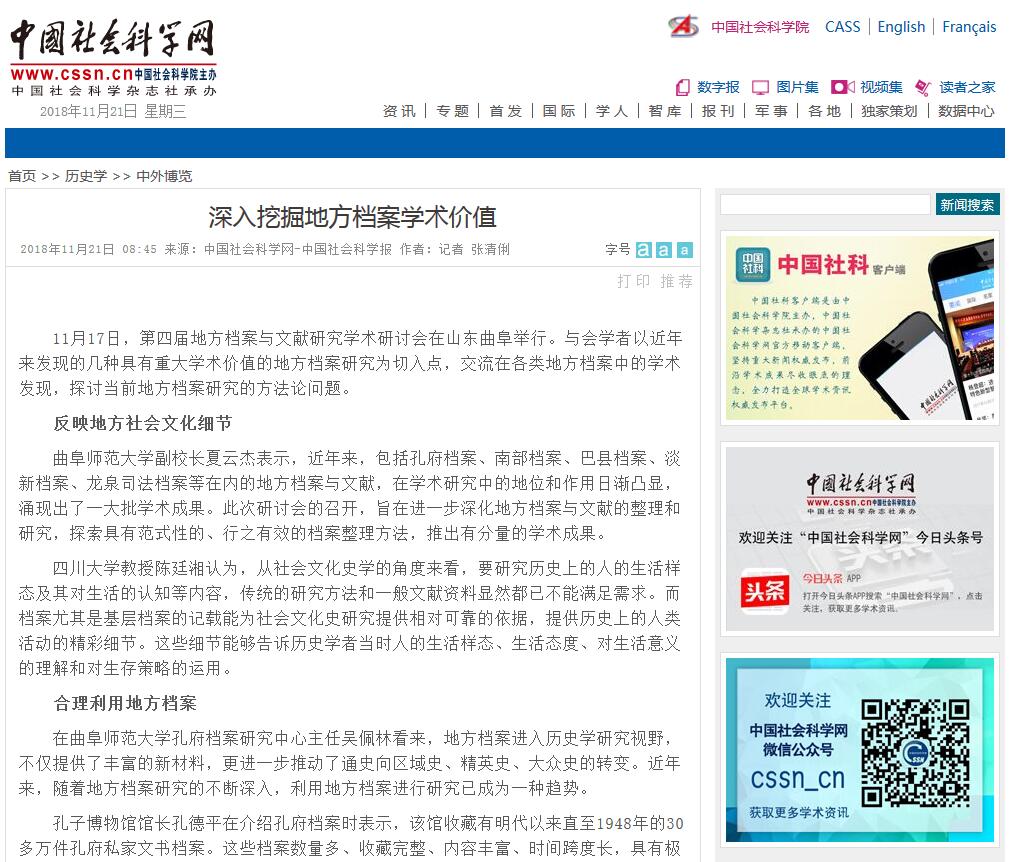Click the WeChat cssn_cn QR code banner
The height and width of the screenshot is (862, 1012).
coord(859,749)
